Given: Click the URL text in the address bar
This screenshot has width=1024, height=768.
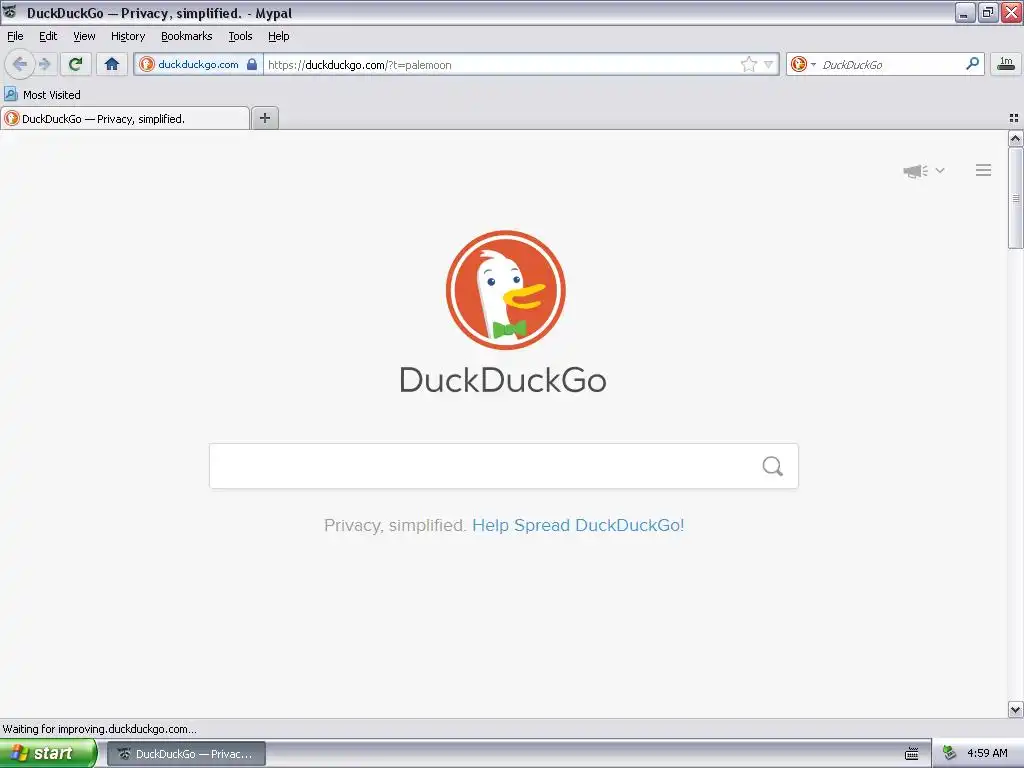Looking at the screenshot, I should point(359,65).
